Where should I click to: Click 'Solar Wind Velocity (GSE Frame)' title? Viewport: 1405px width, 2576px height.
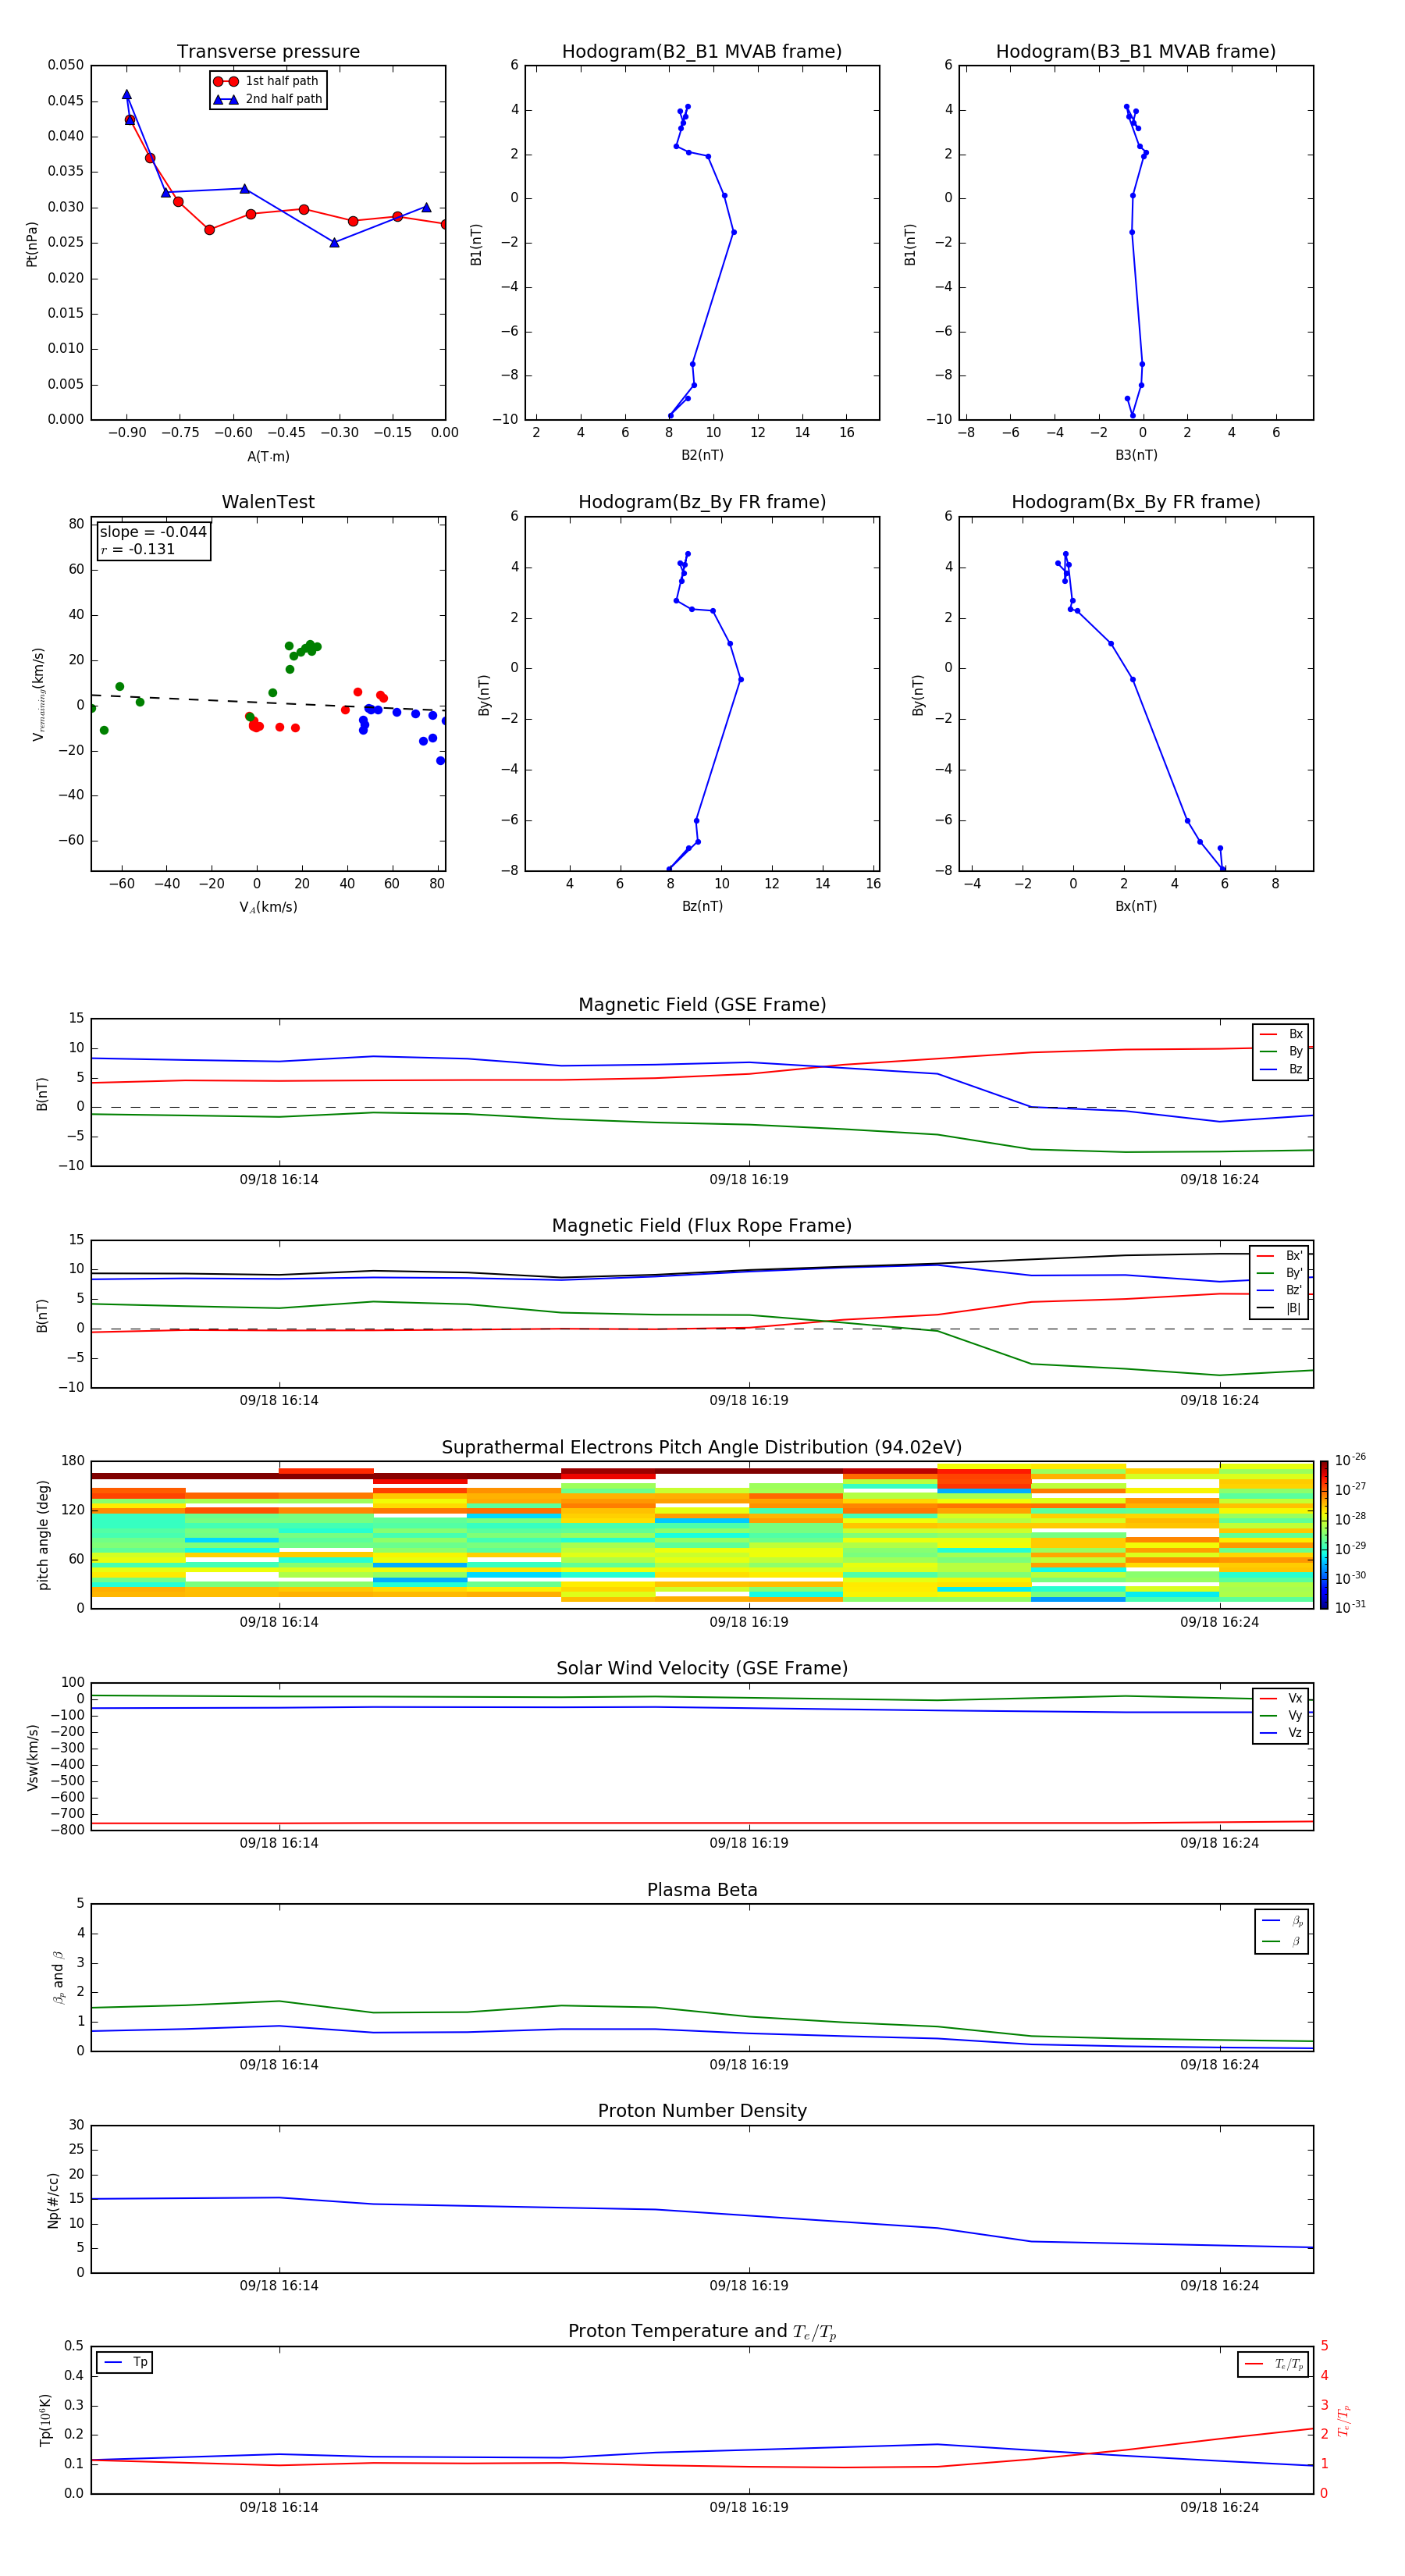tap(702, 1668)
